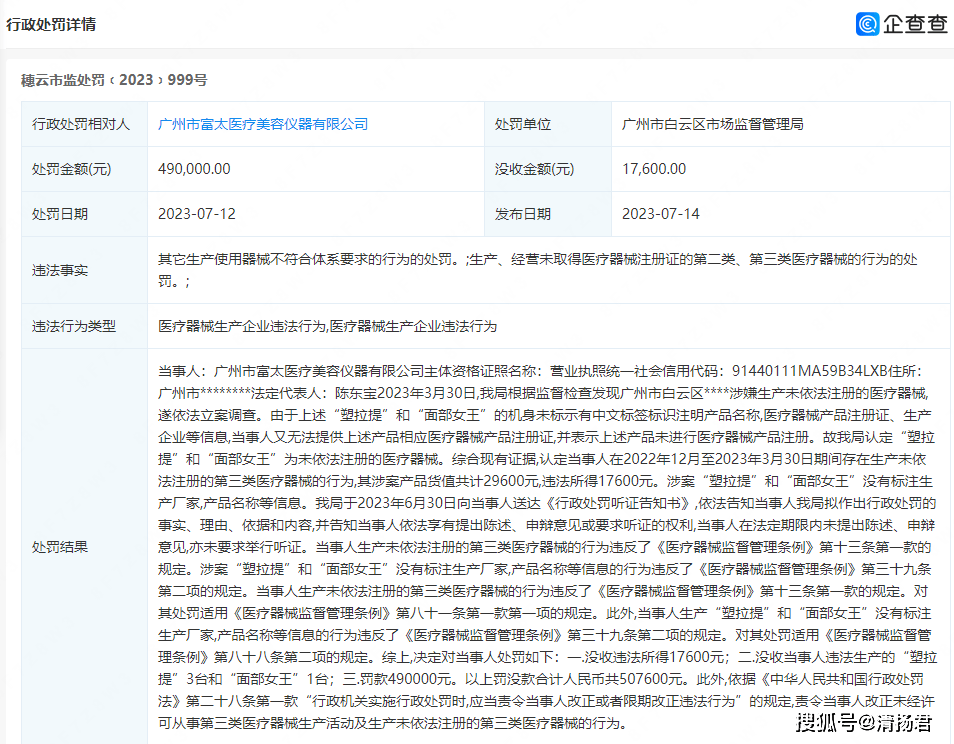Click the 处罚单位 label cell
This screenshot has height=744, width=954.
pos(523,124)
